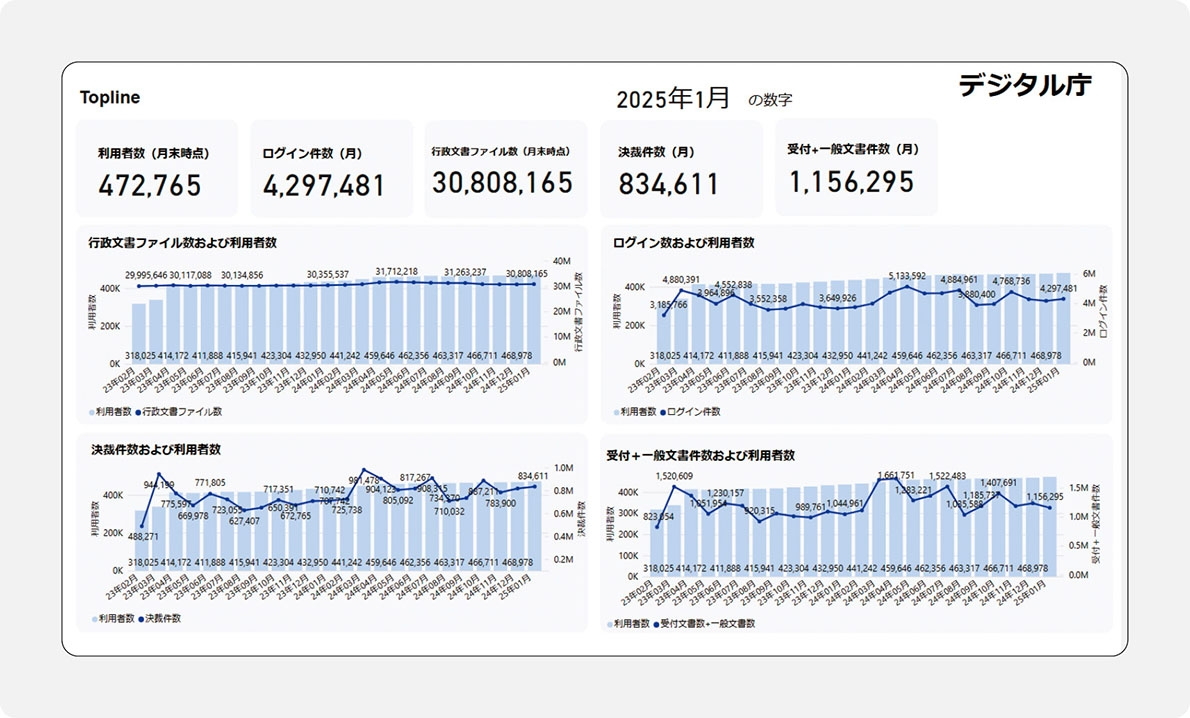Click the デジタル庁 logo
1190x718 pixels.
click(1025, 86)
